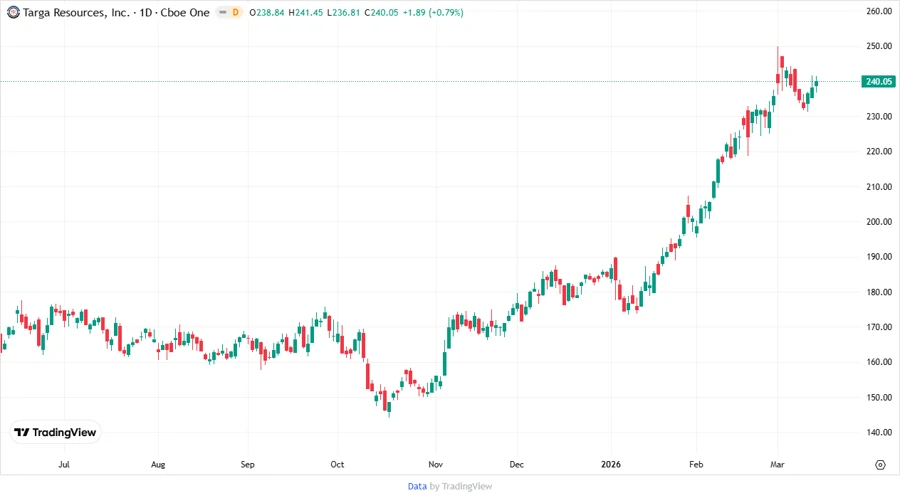Click the 220.00 price axis label
This screenshot has height=498, width=900.
pyautogui.click(x=879, y=151)
